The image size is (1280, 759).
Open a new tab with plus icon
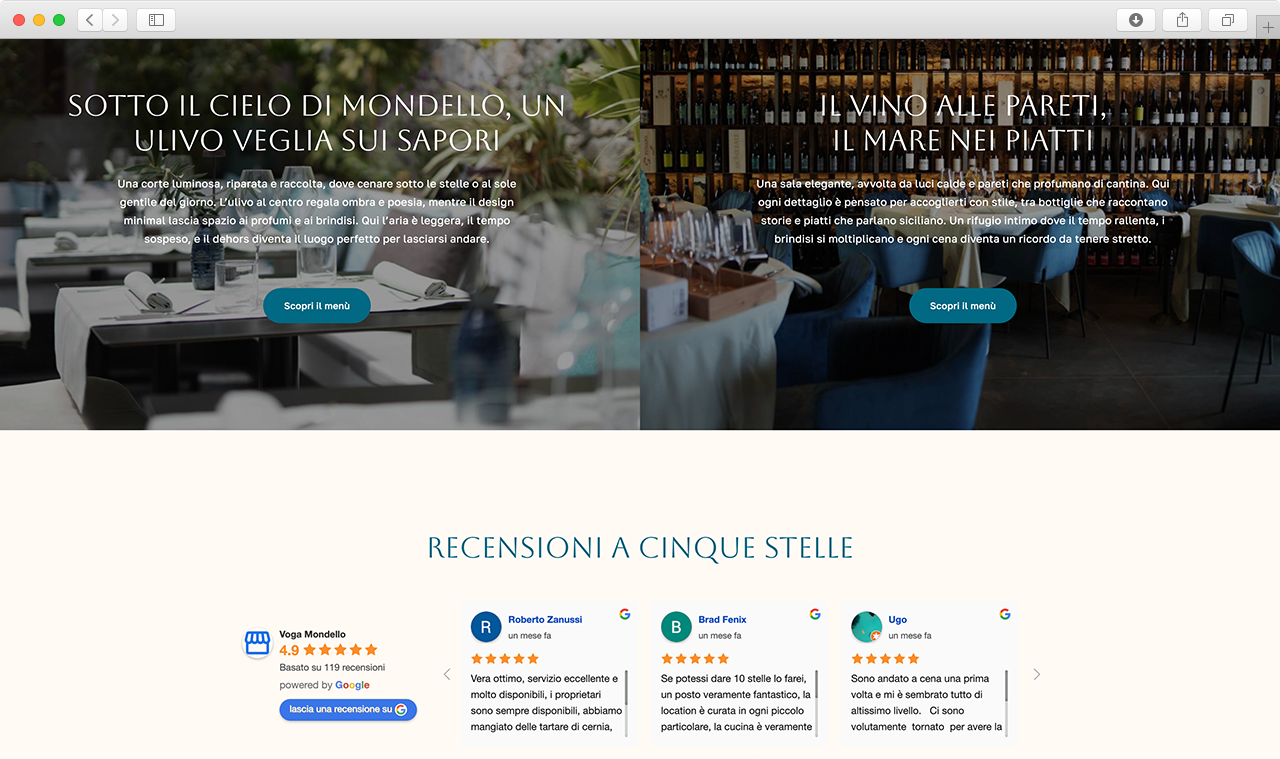point(1268,27)
